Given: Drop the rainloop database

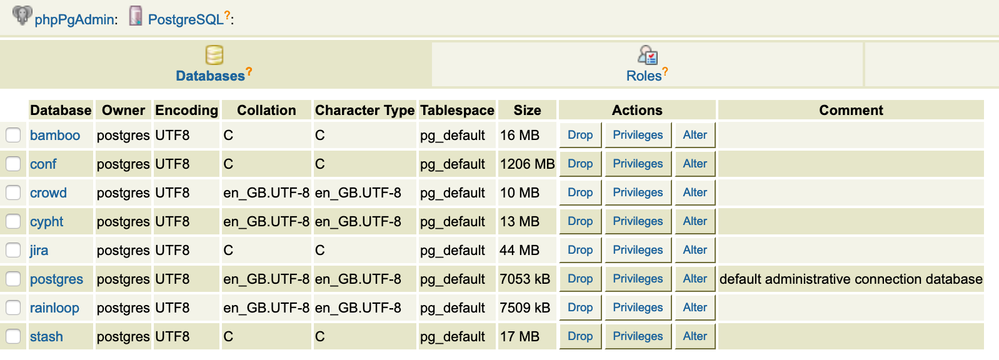Looking at the screenshot, I should tap(580, 308).
